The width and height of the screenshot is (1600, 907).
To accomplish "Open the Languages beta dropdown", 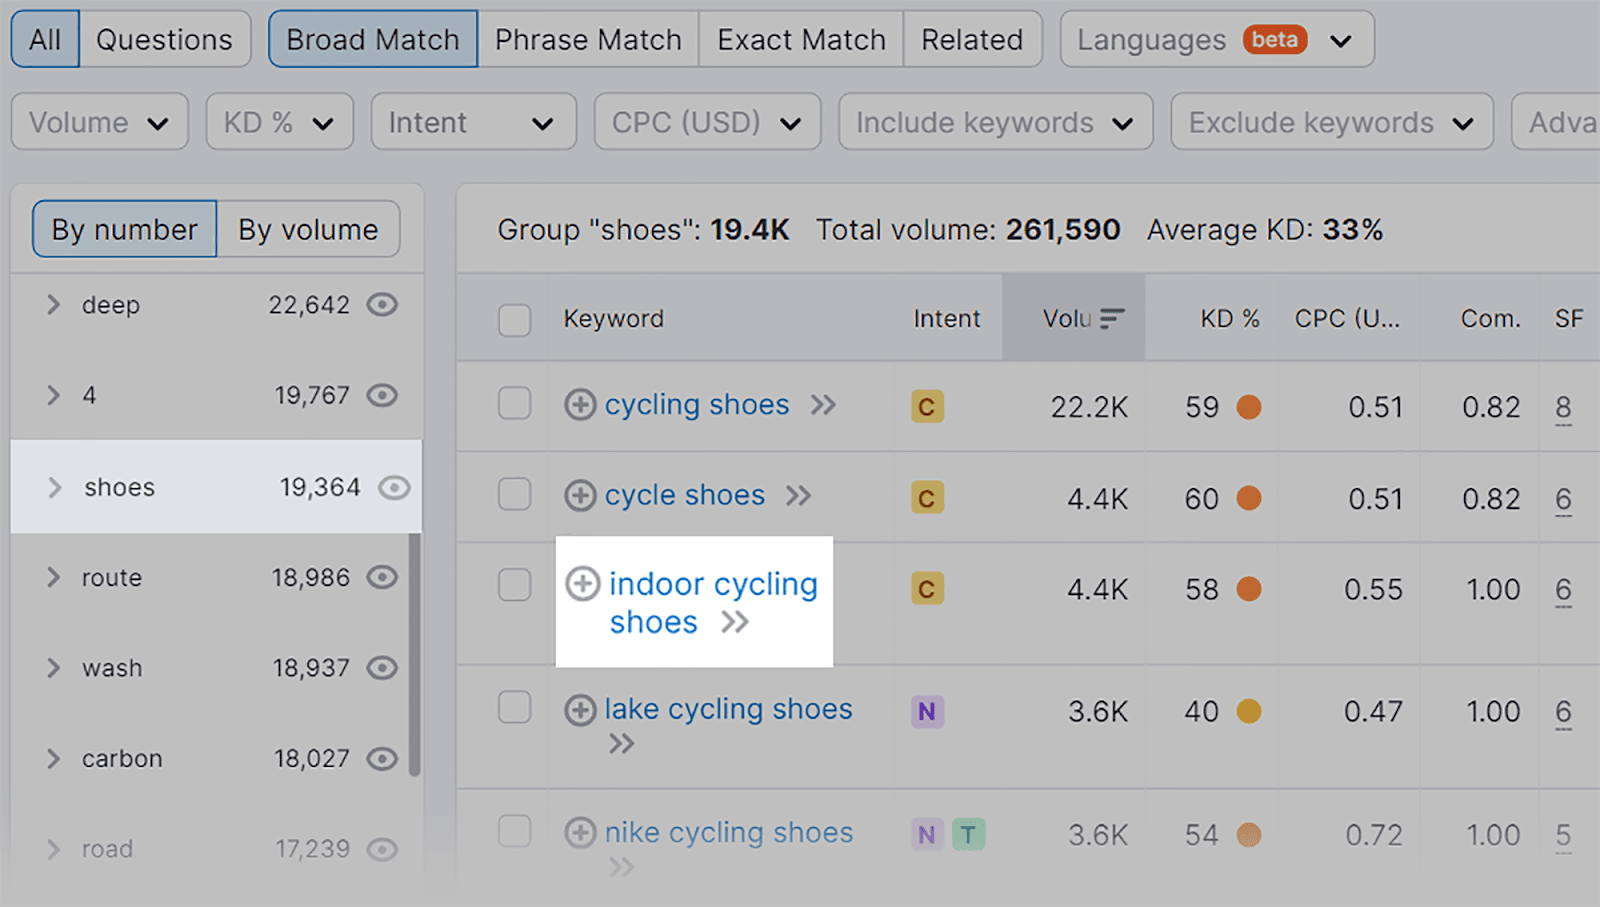I will click(1215, 39).
